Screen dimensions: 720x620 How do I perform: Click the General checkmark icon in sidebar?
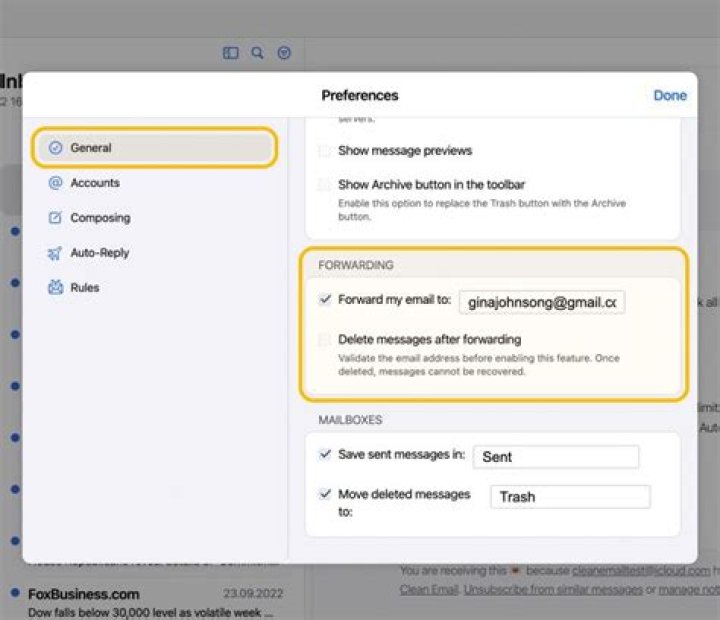click(55, 148)
